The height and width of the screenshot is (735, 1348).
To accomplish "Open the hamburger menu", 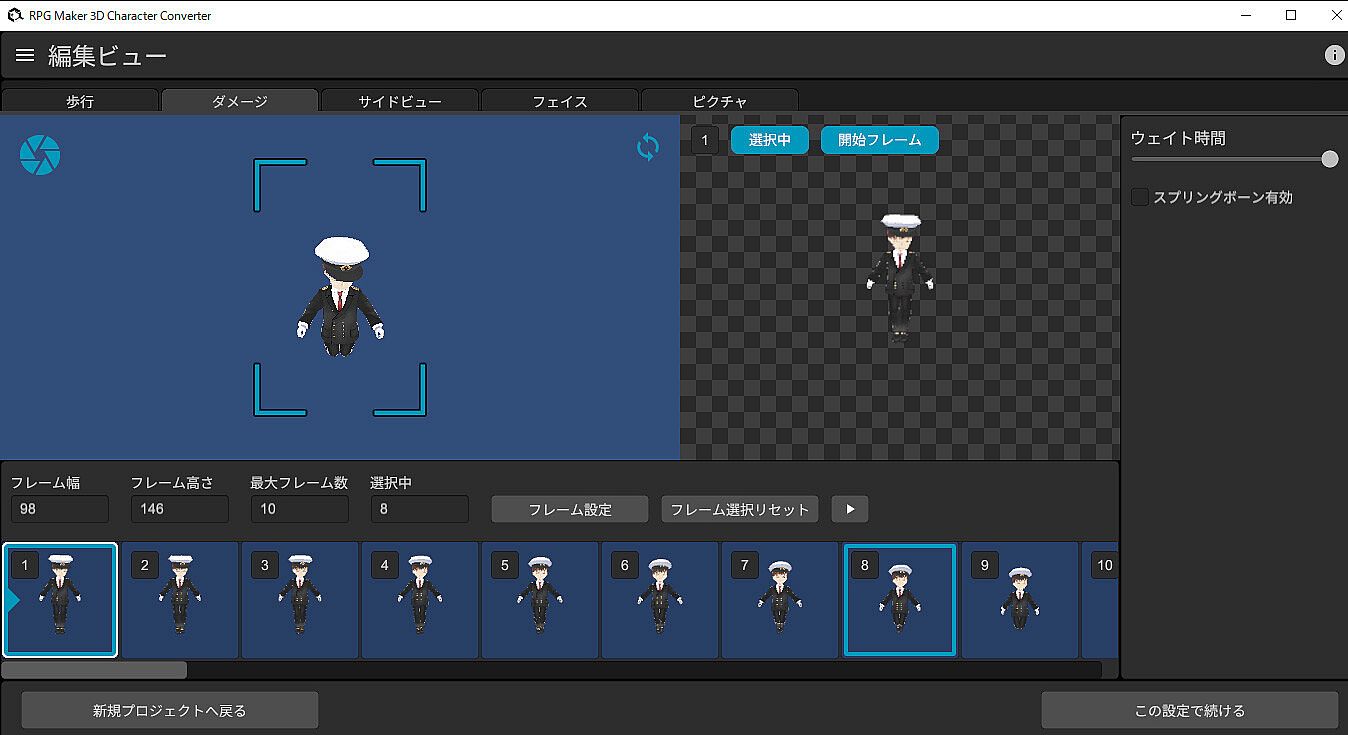I will tap(25, 55).
